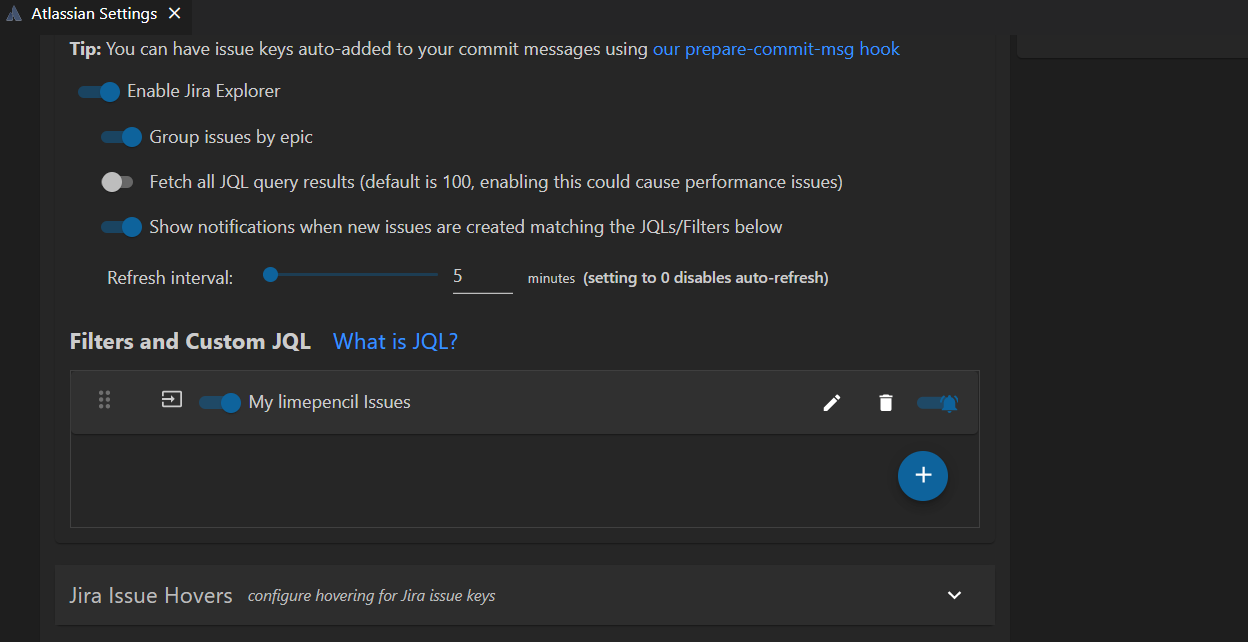
Task: Toggle new issue notifications switch
Action: pos(121,227)
